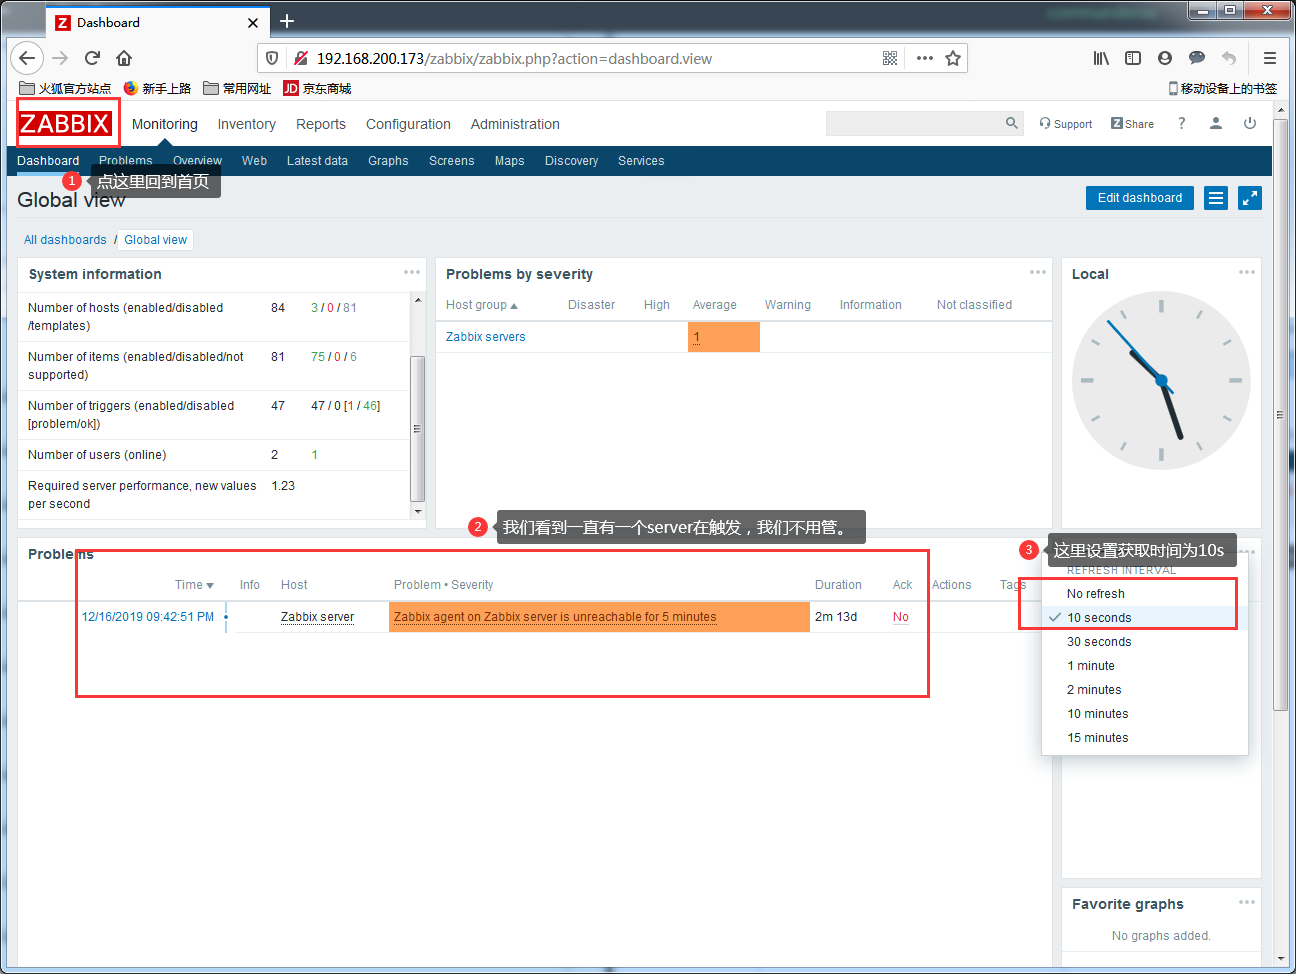1296x974 pixels.
Task: Open the Configuration menu
Action: [408, 124]
